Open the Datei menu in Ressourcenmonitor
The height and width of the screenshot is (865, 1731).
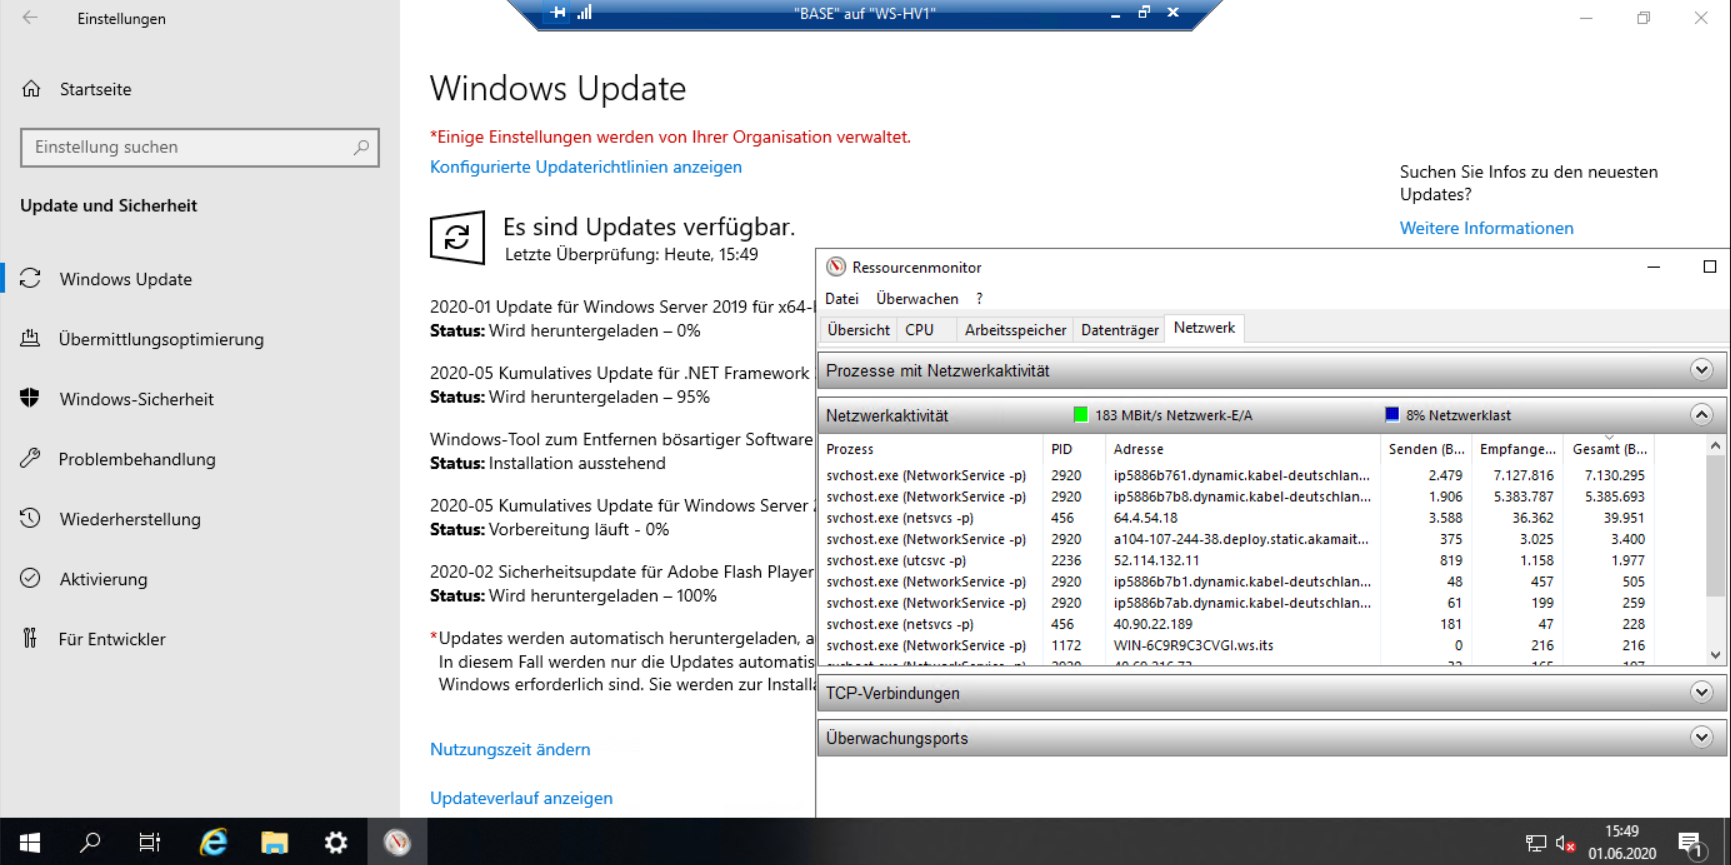click(842, 298)
